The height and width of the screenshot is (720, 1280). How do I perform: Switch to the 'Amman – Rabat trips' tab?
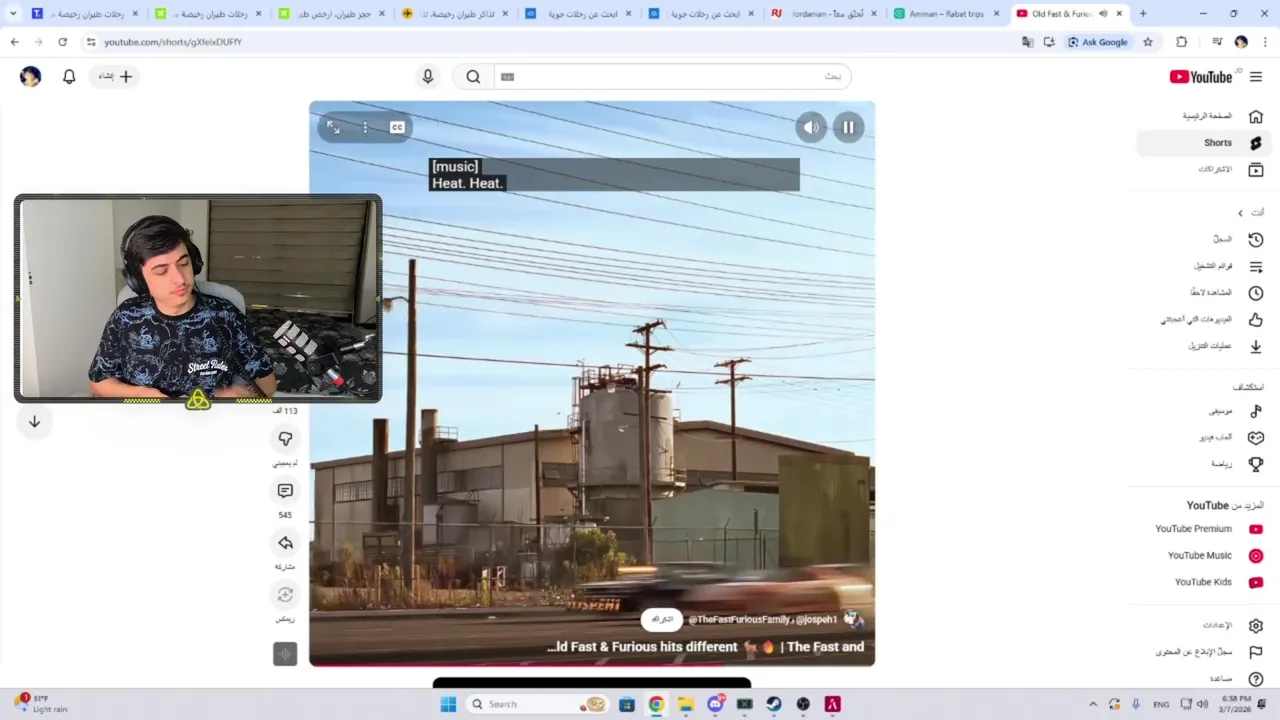tap(946, 14)
